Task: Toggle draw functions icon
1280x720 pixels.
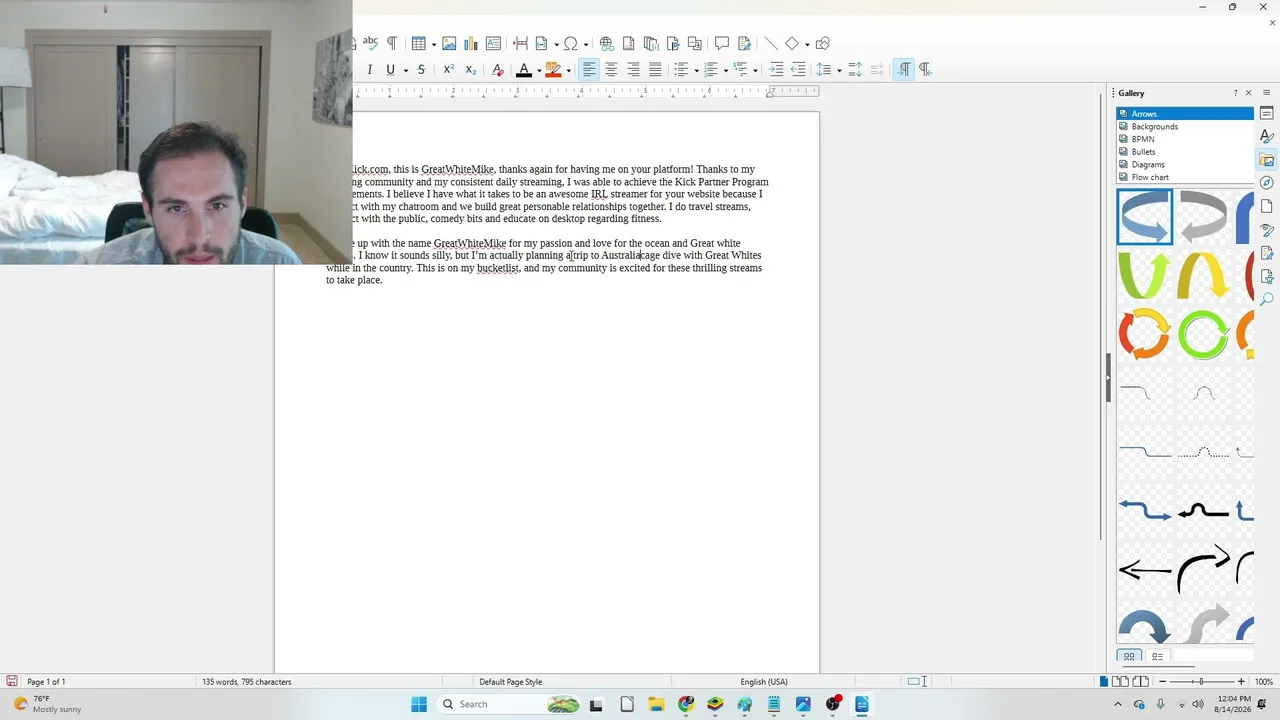Action: coord(822,43)
